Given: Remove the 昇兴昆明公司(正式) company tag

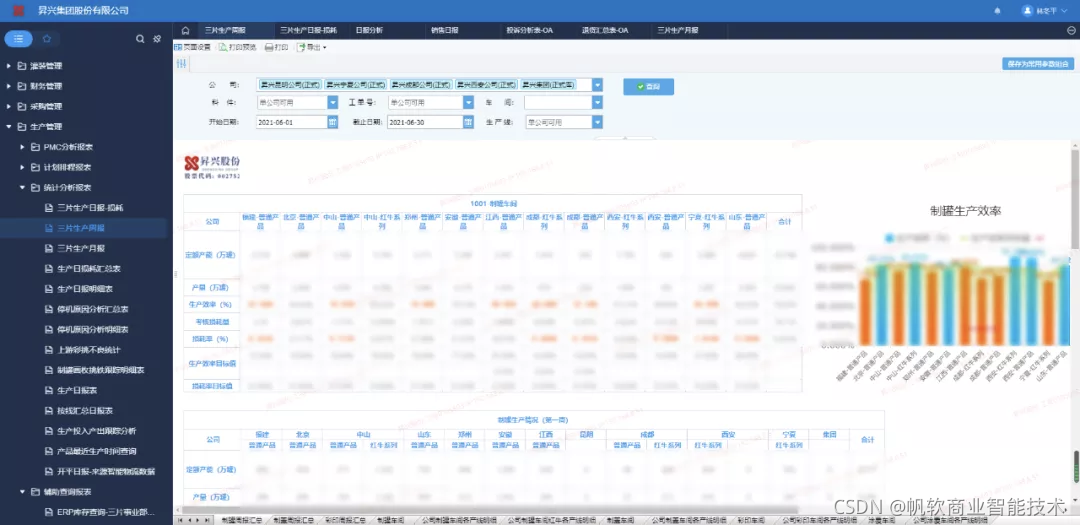Looking at the screenshot, I should [289, 85].
